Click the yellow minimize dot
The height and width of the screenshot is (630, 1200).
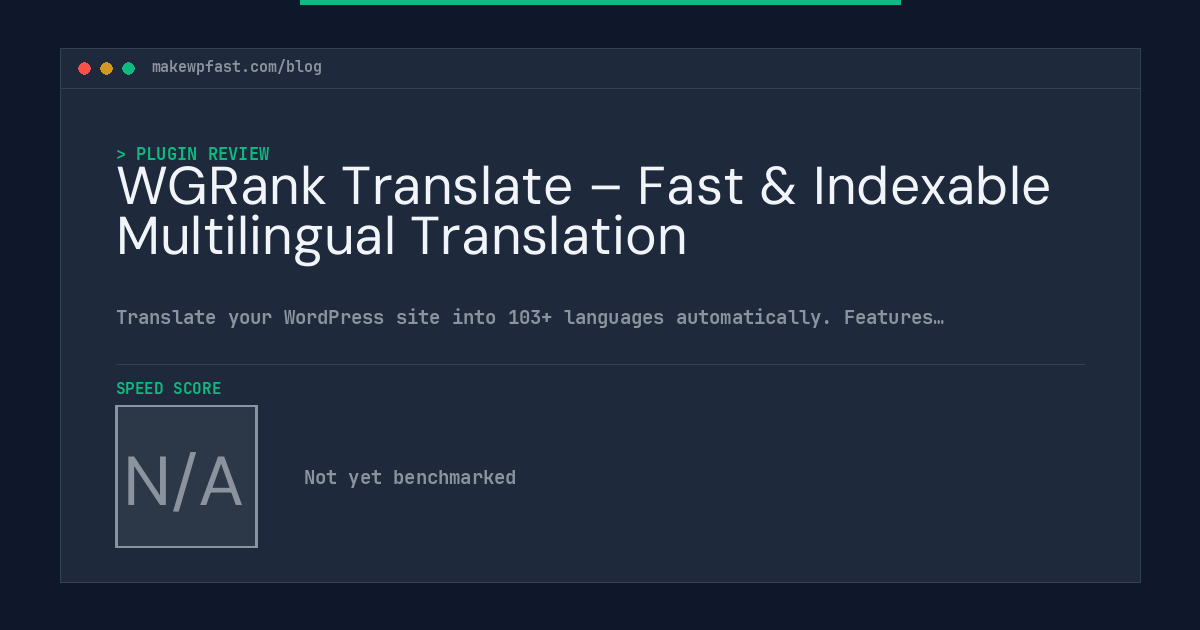(x=106, y=68)
